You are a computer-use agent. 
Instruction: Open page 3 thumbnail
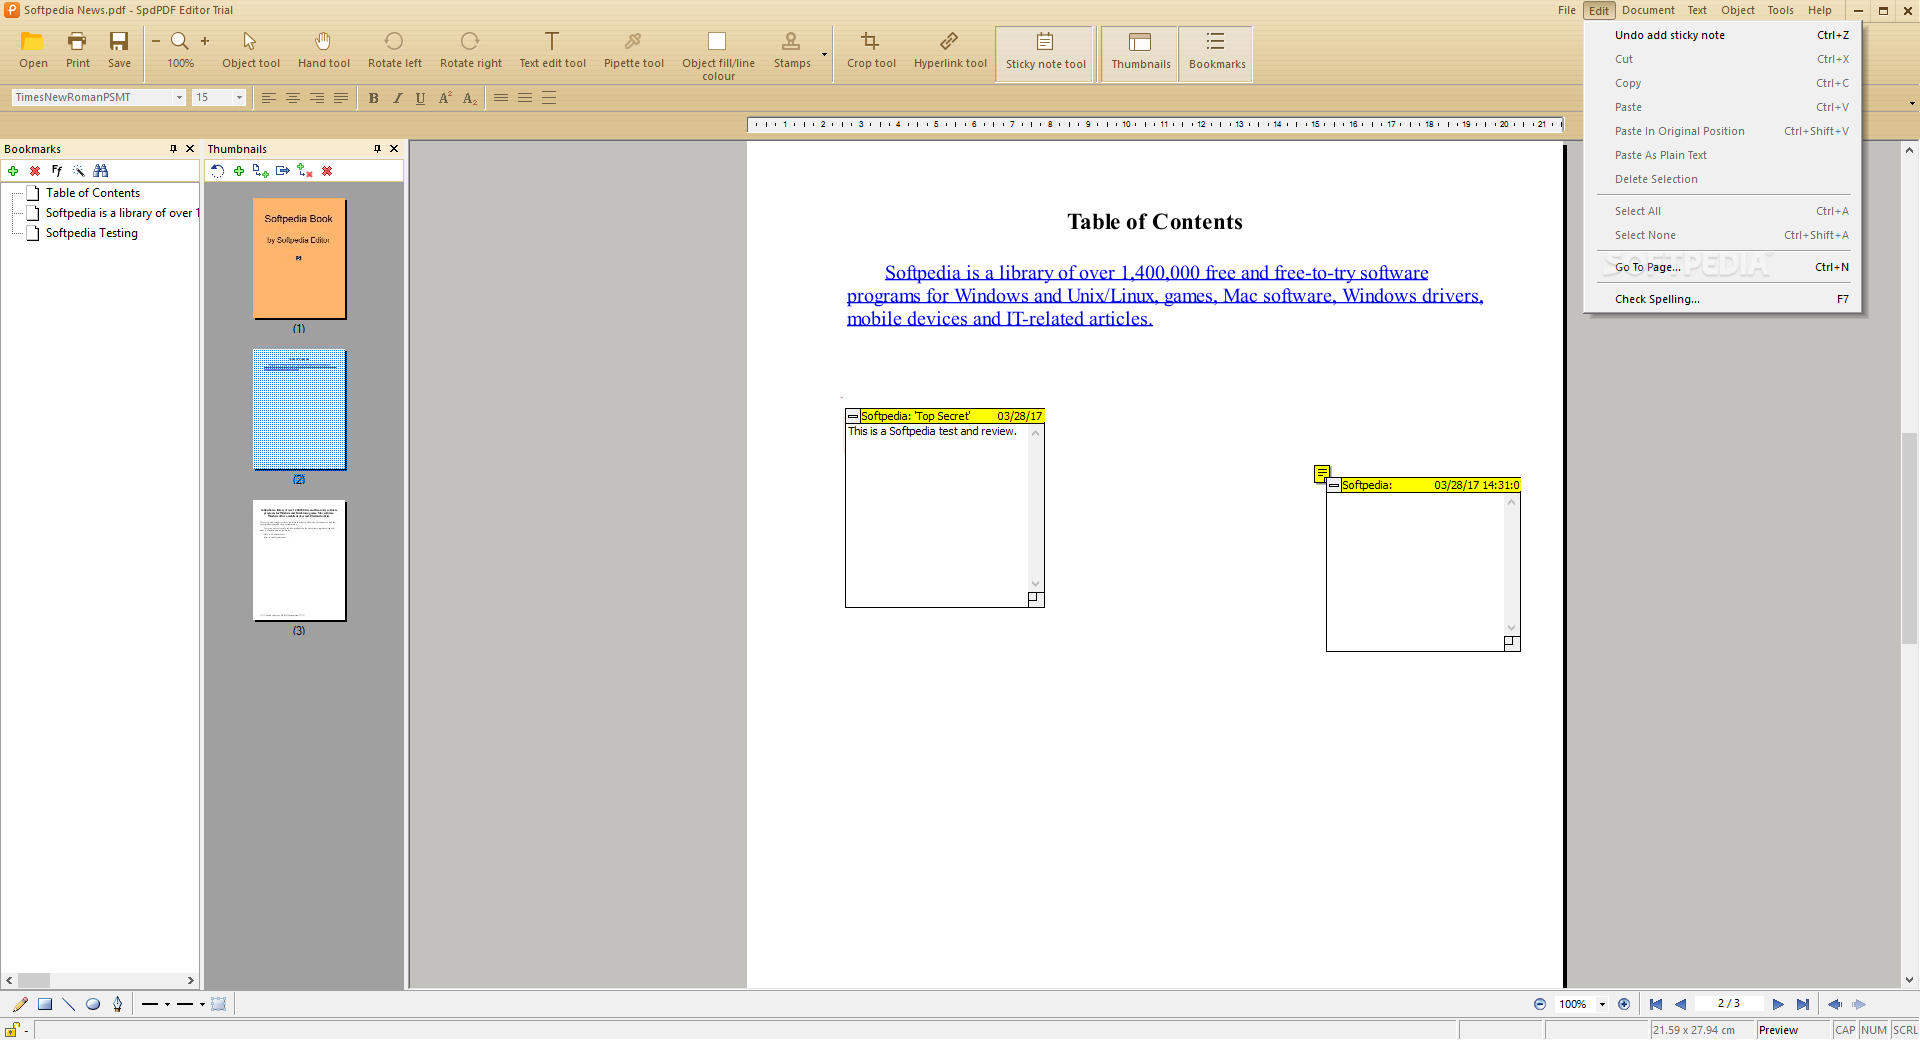coord(299,561)
